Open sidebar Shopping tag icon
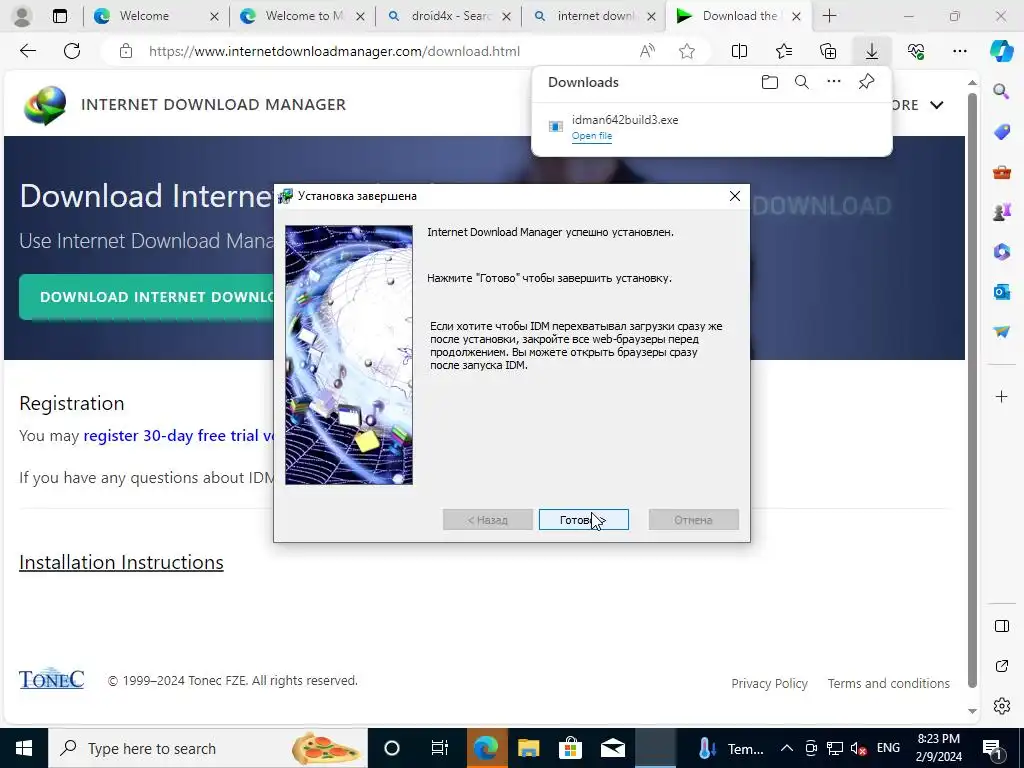1024x768 pixels. point(1001,132)
